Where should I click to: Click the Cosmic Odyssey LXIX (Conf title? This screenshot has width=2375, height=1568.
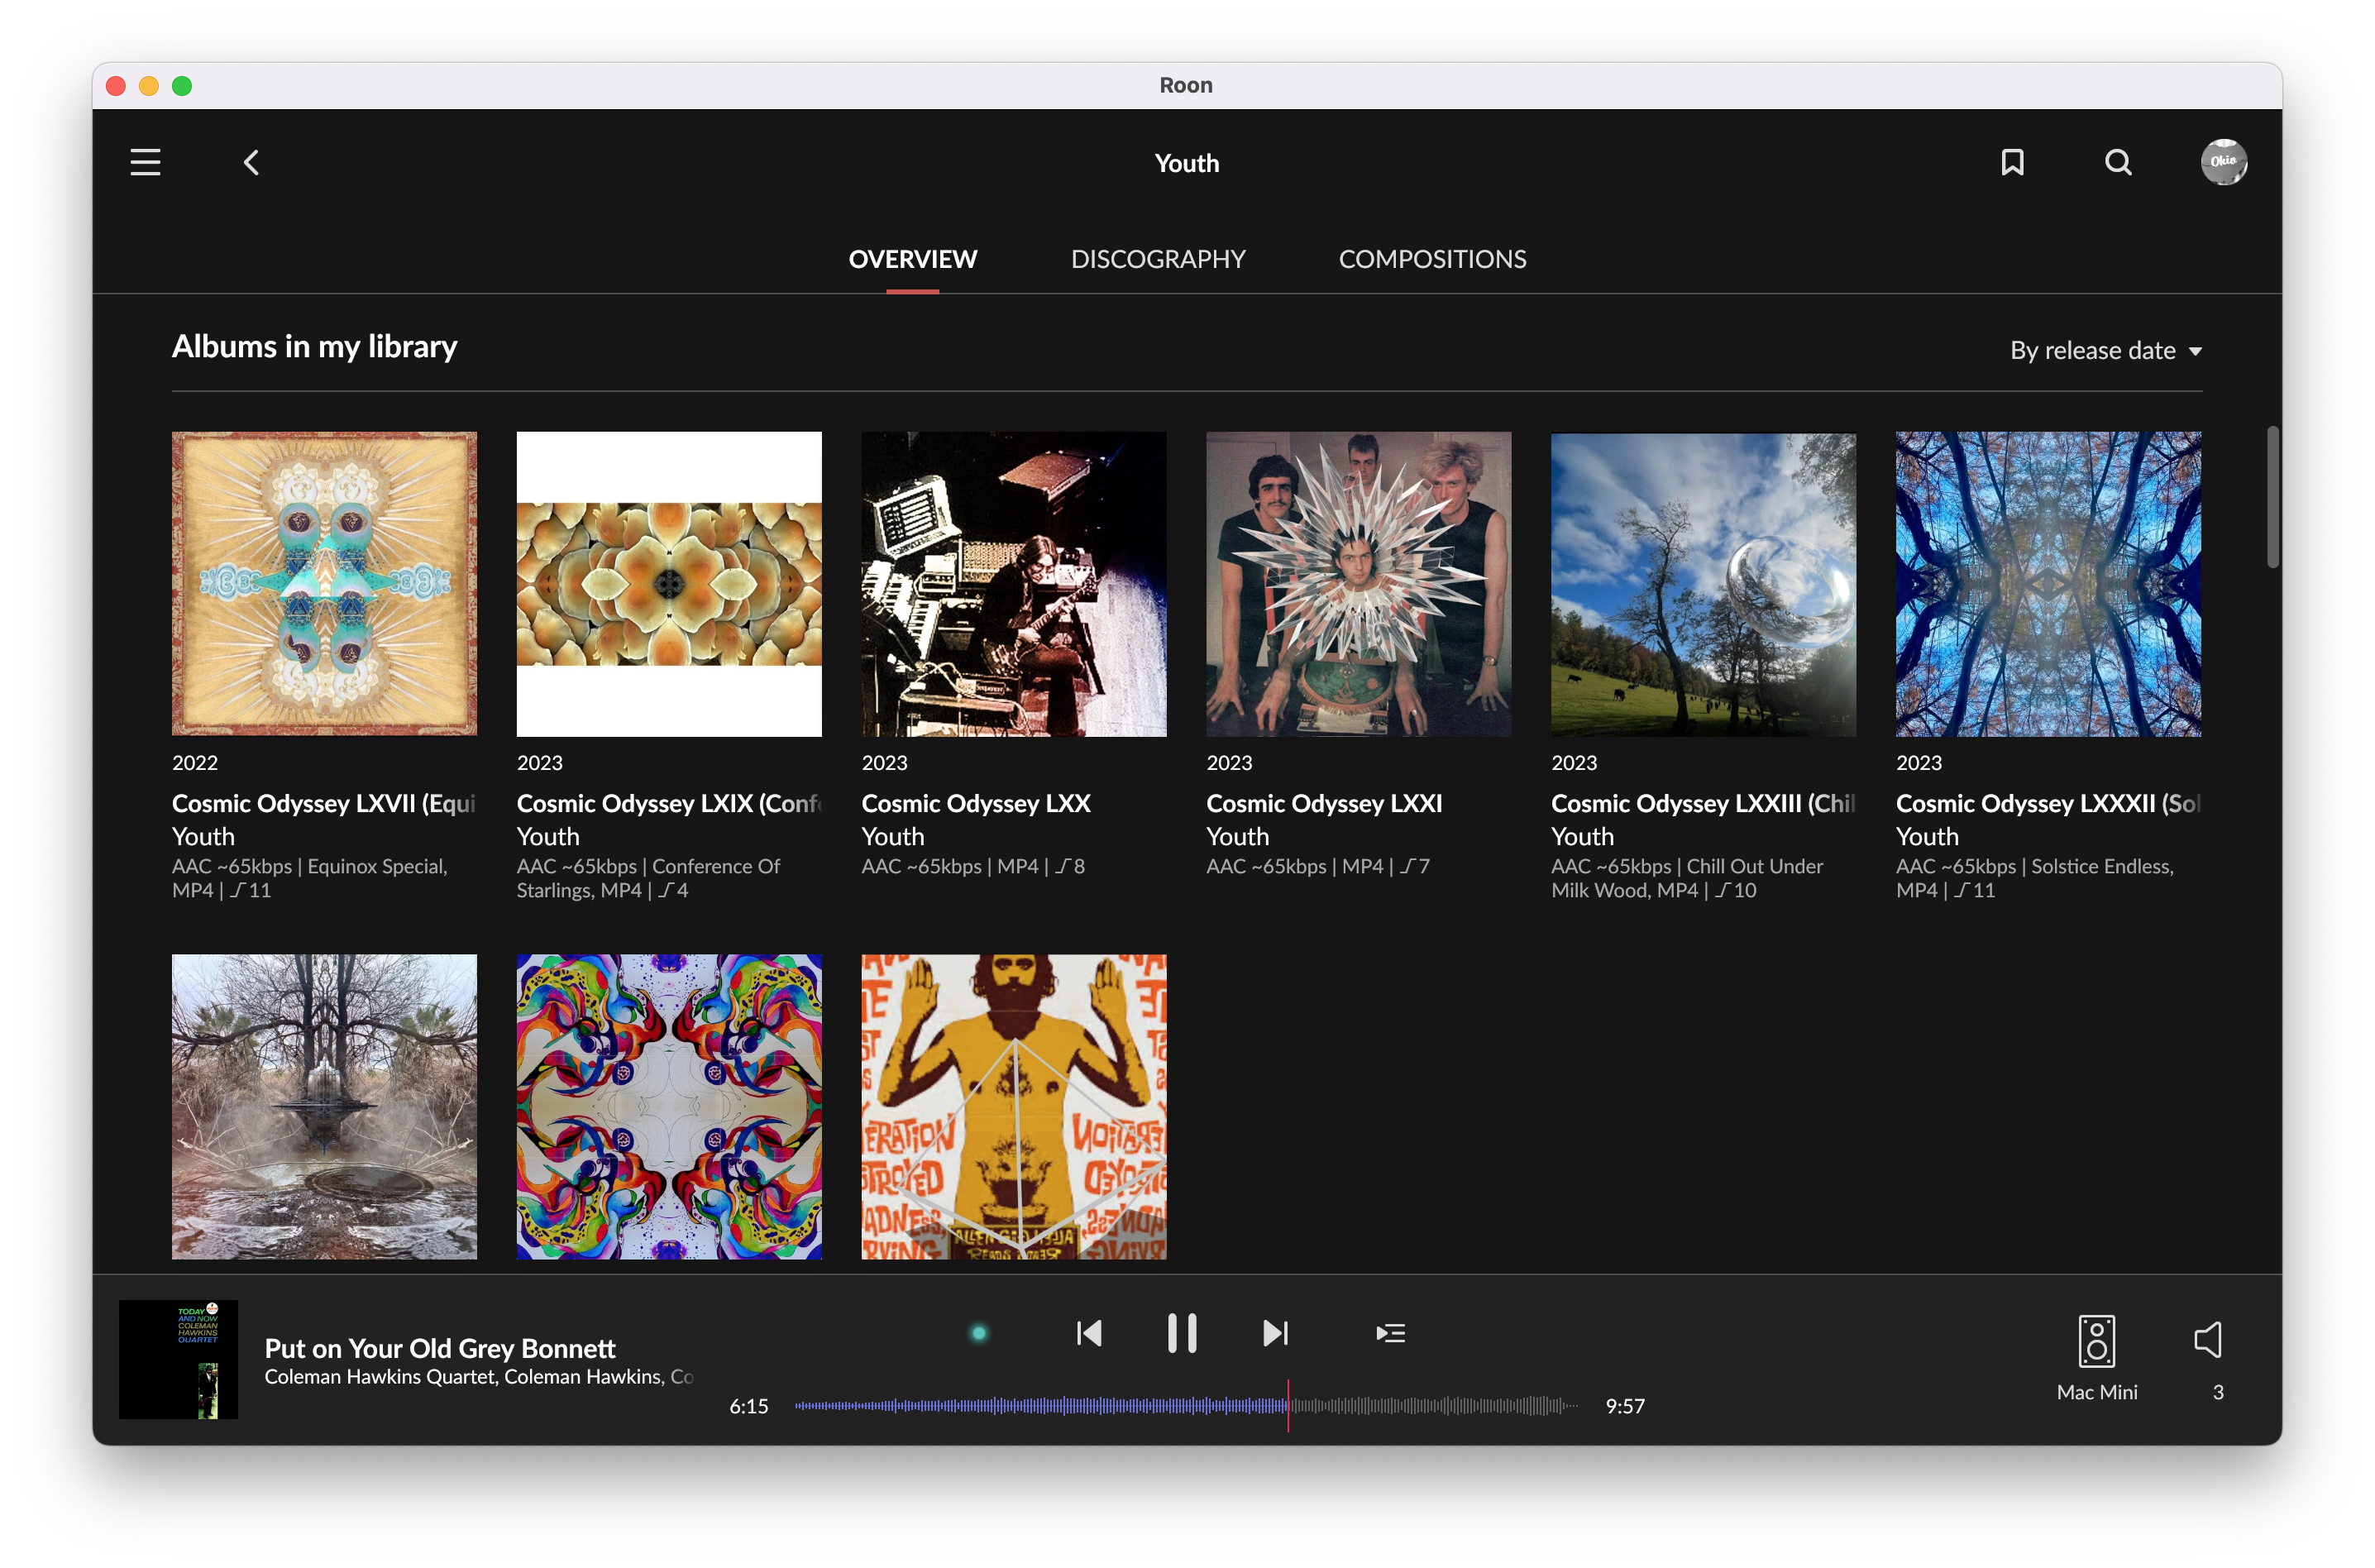click(x=669, y=803)
